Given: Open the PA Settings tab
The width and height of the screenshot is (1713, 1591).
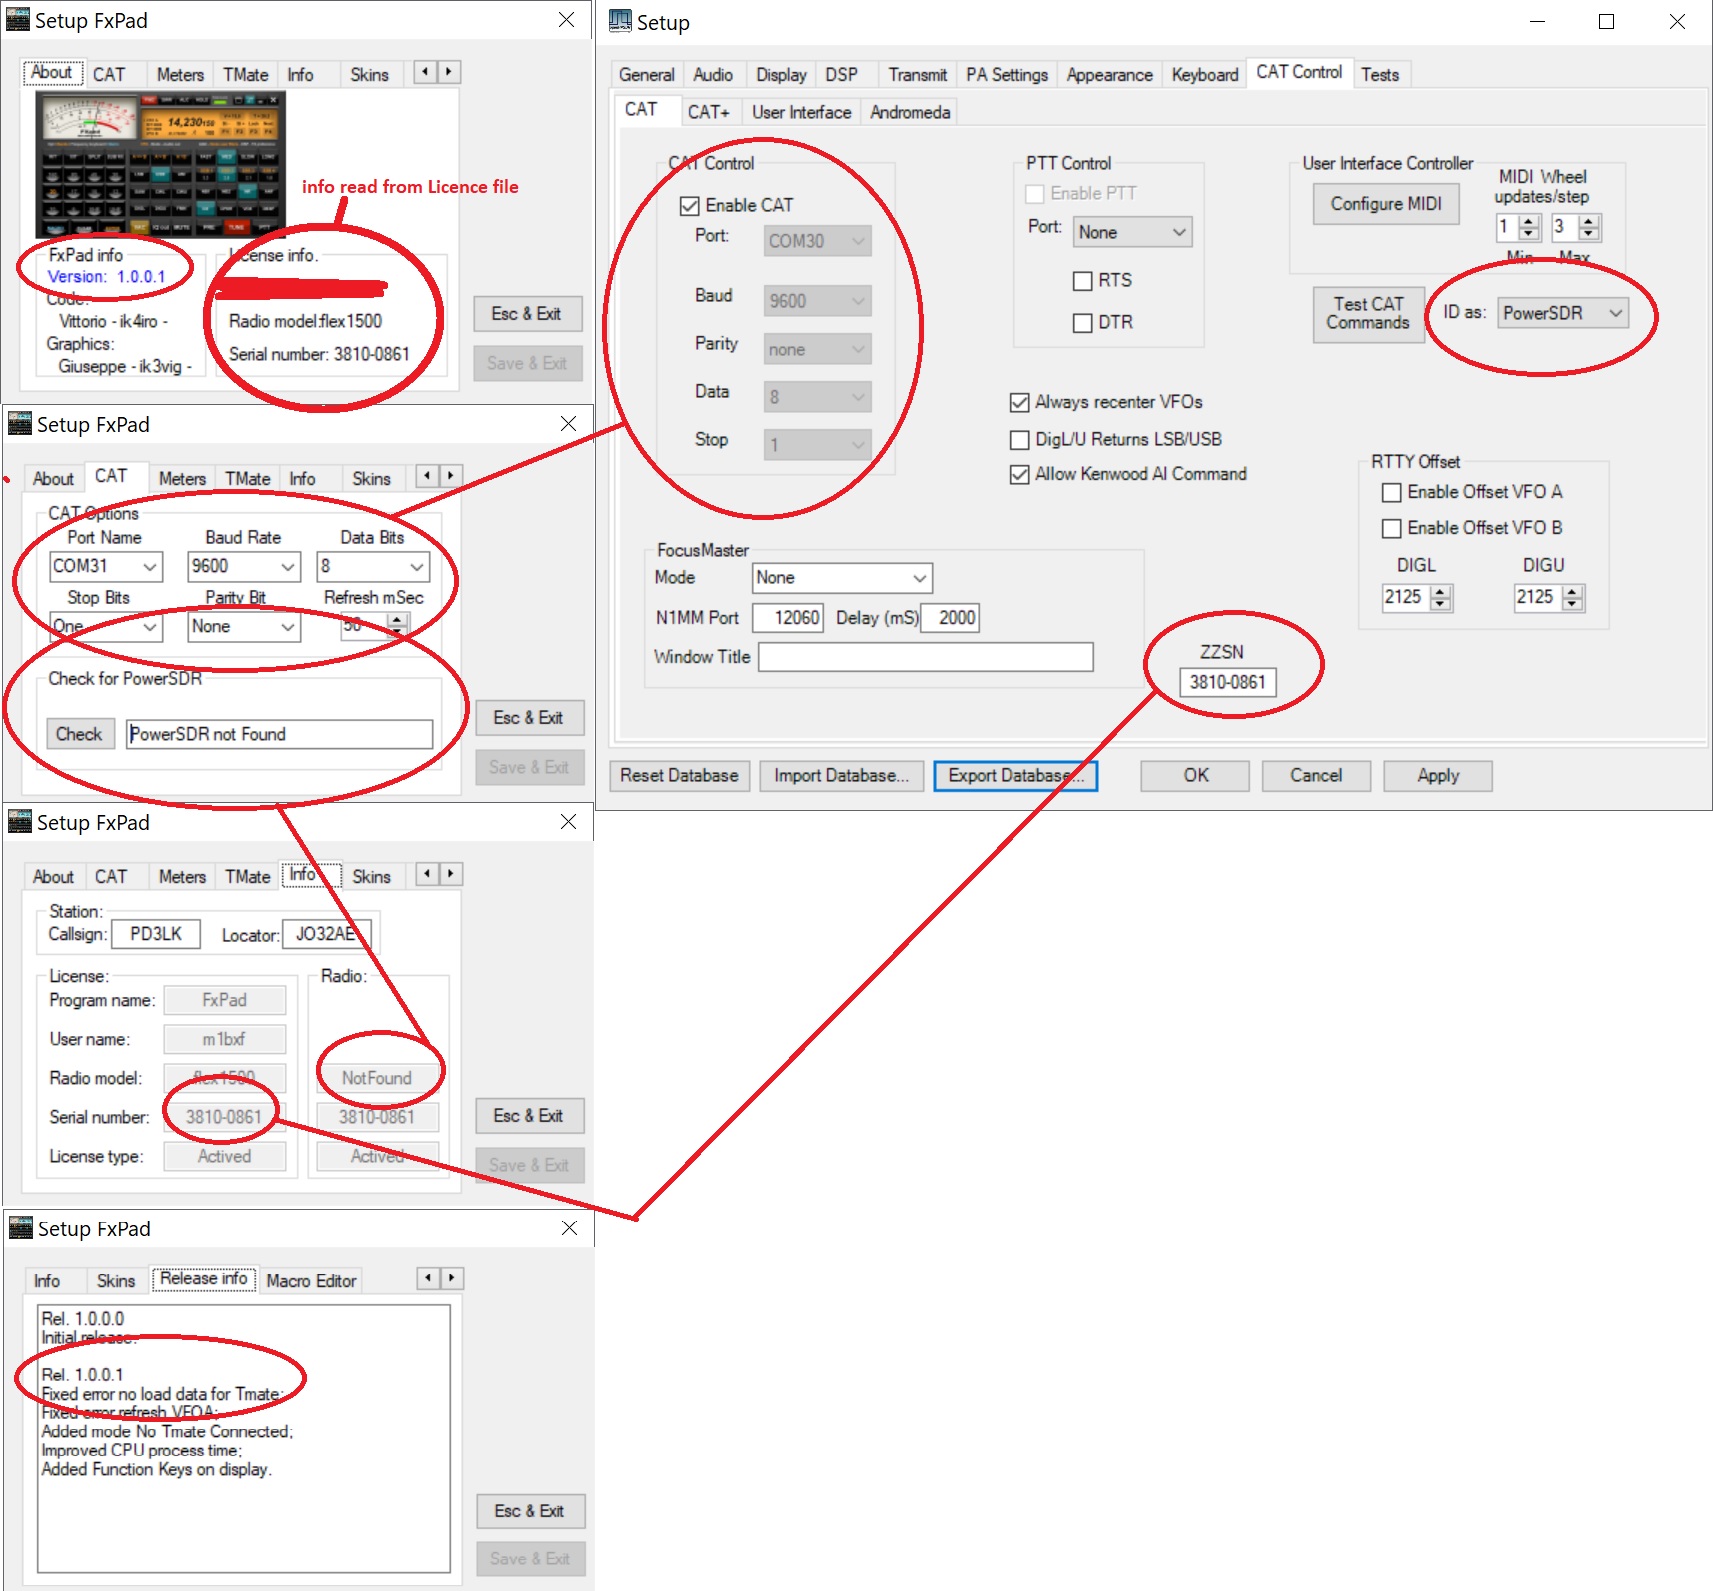Looking at the screenshot, I should coord(1006,75).
